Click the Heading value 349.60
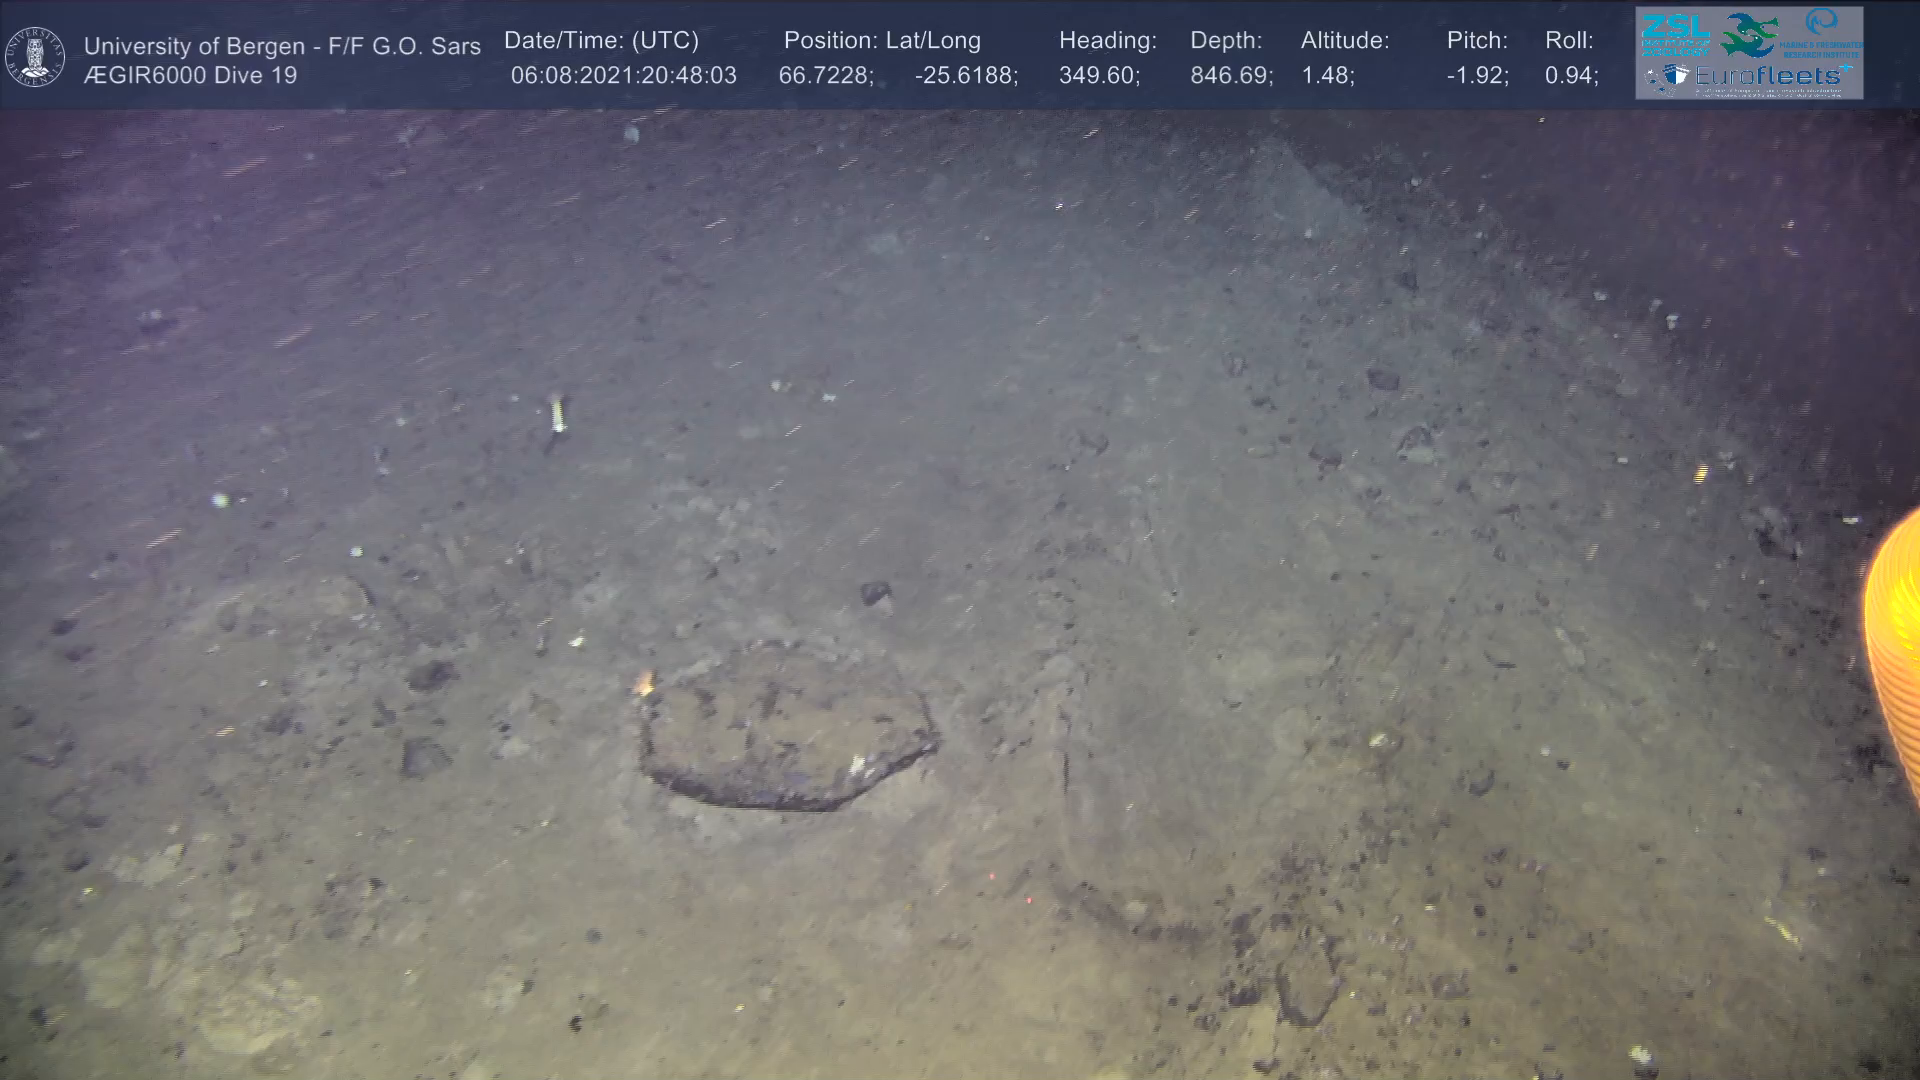 (x=1098, y=76)
